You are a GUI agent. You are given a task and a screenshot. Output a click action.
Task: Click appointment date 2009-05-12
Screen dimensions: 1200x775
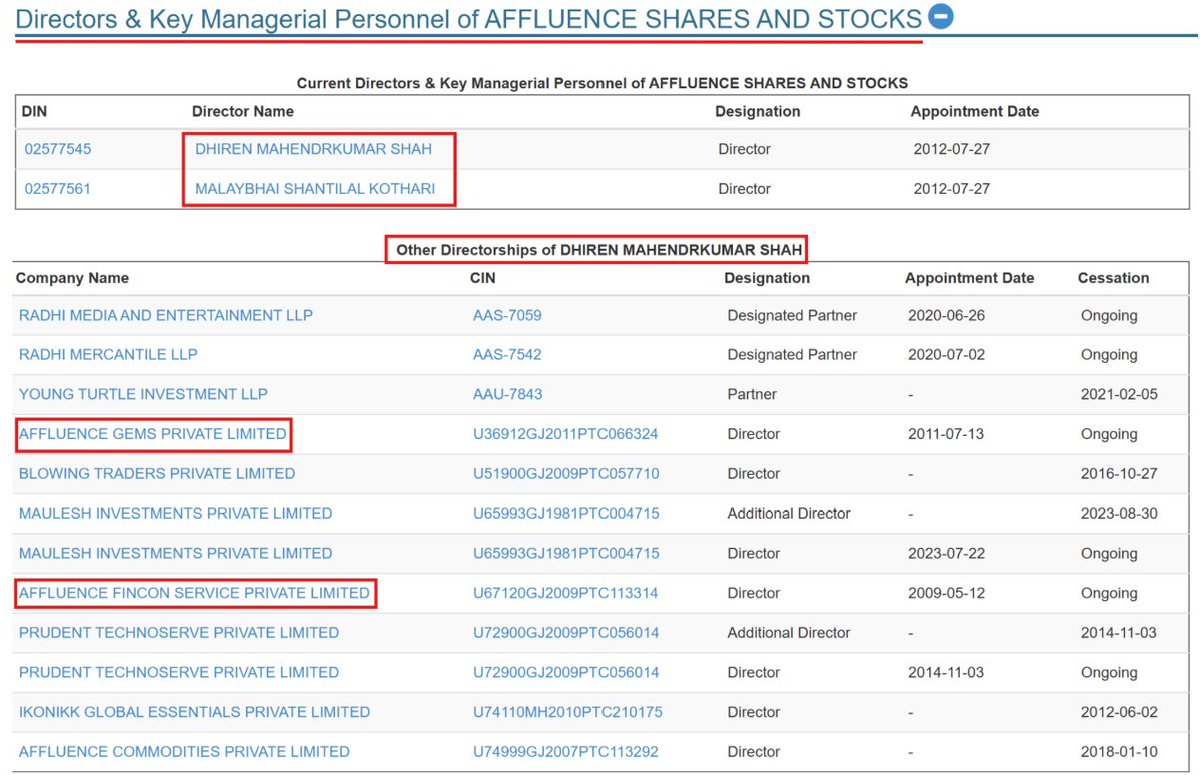tap(946, 593)
